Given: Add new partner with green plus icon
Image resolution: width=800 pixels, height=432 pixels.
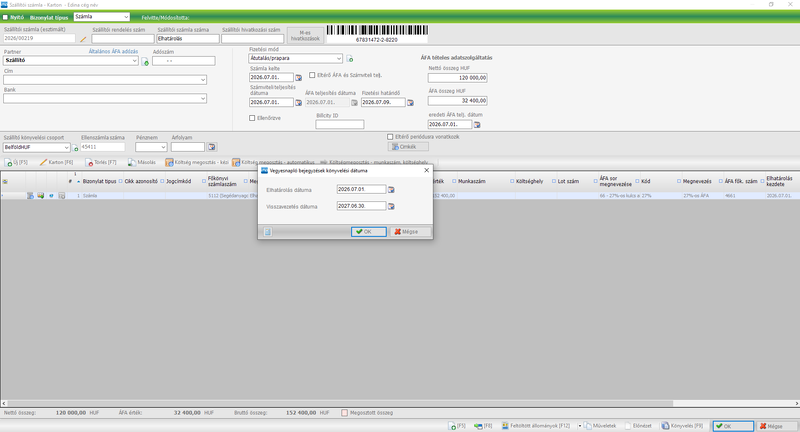Looking at the screenshot, I should click(145, 62).
